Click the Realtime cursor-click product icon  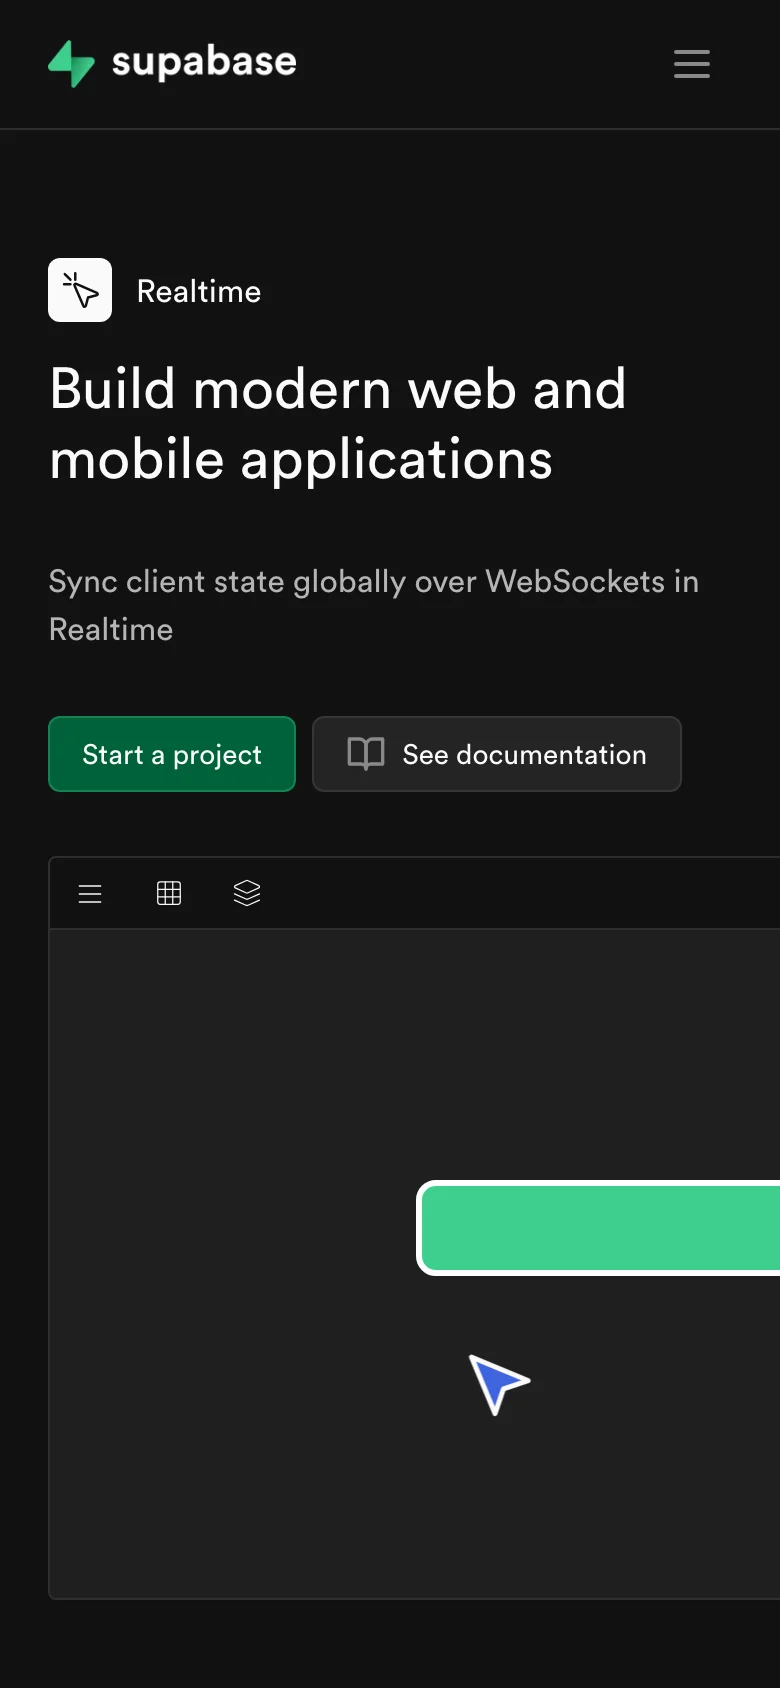pos(80,290)
